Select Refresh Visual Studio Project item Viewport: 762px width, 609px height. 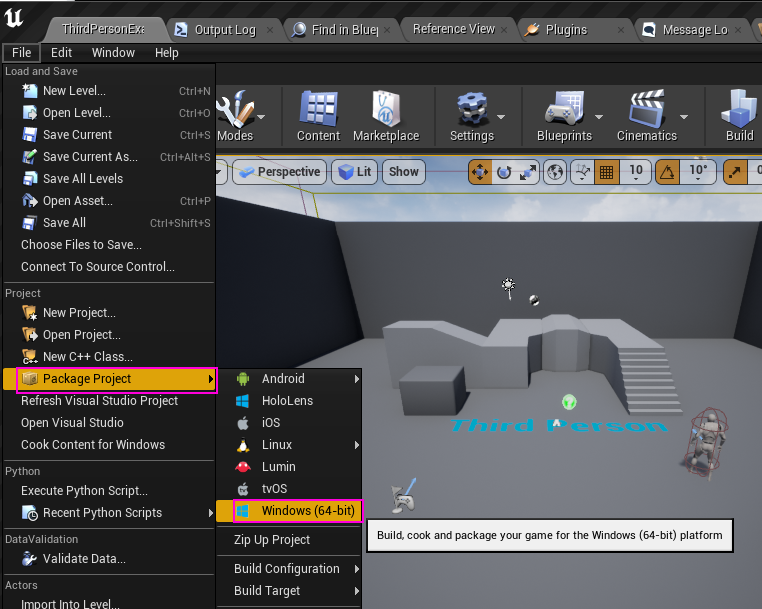[109, 400]
